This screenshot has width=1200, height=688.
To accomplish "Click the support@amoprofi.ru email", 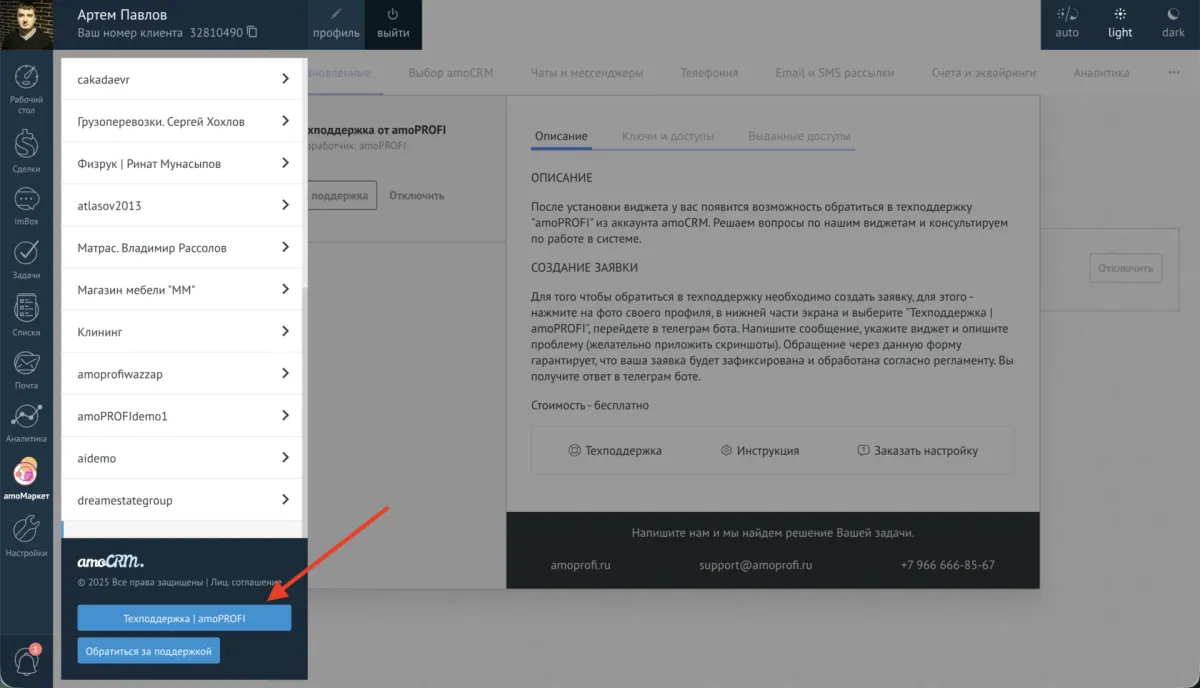I will point(756,565).
